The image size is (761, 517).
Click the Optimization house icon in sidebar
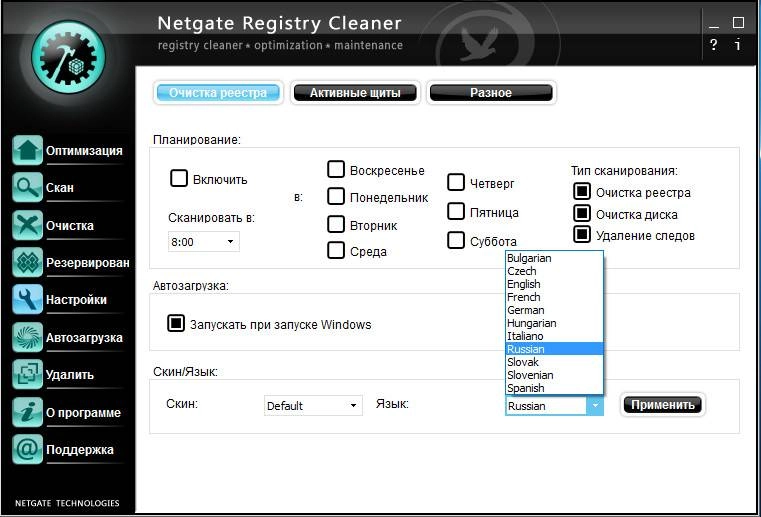[x=27, y=150]
